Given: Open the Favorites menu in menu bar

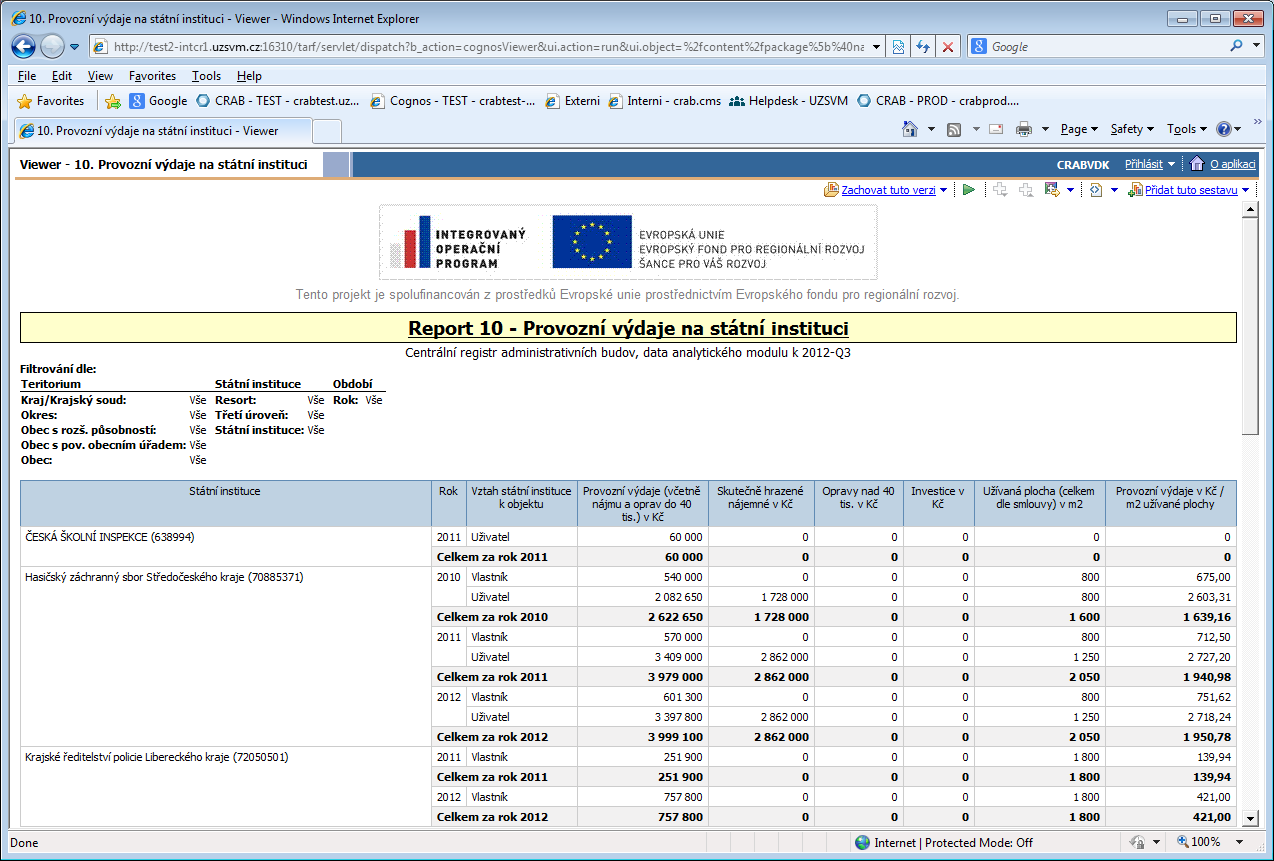Looking at the screenshot, I should point(152,76).
